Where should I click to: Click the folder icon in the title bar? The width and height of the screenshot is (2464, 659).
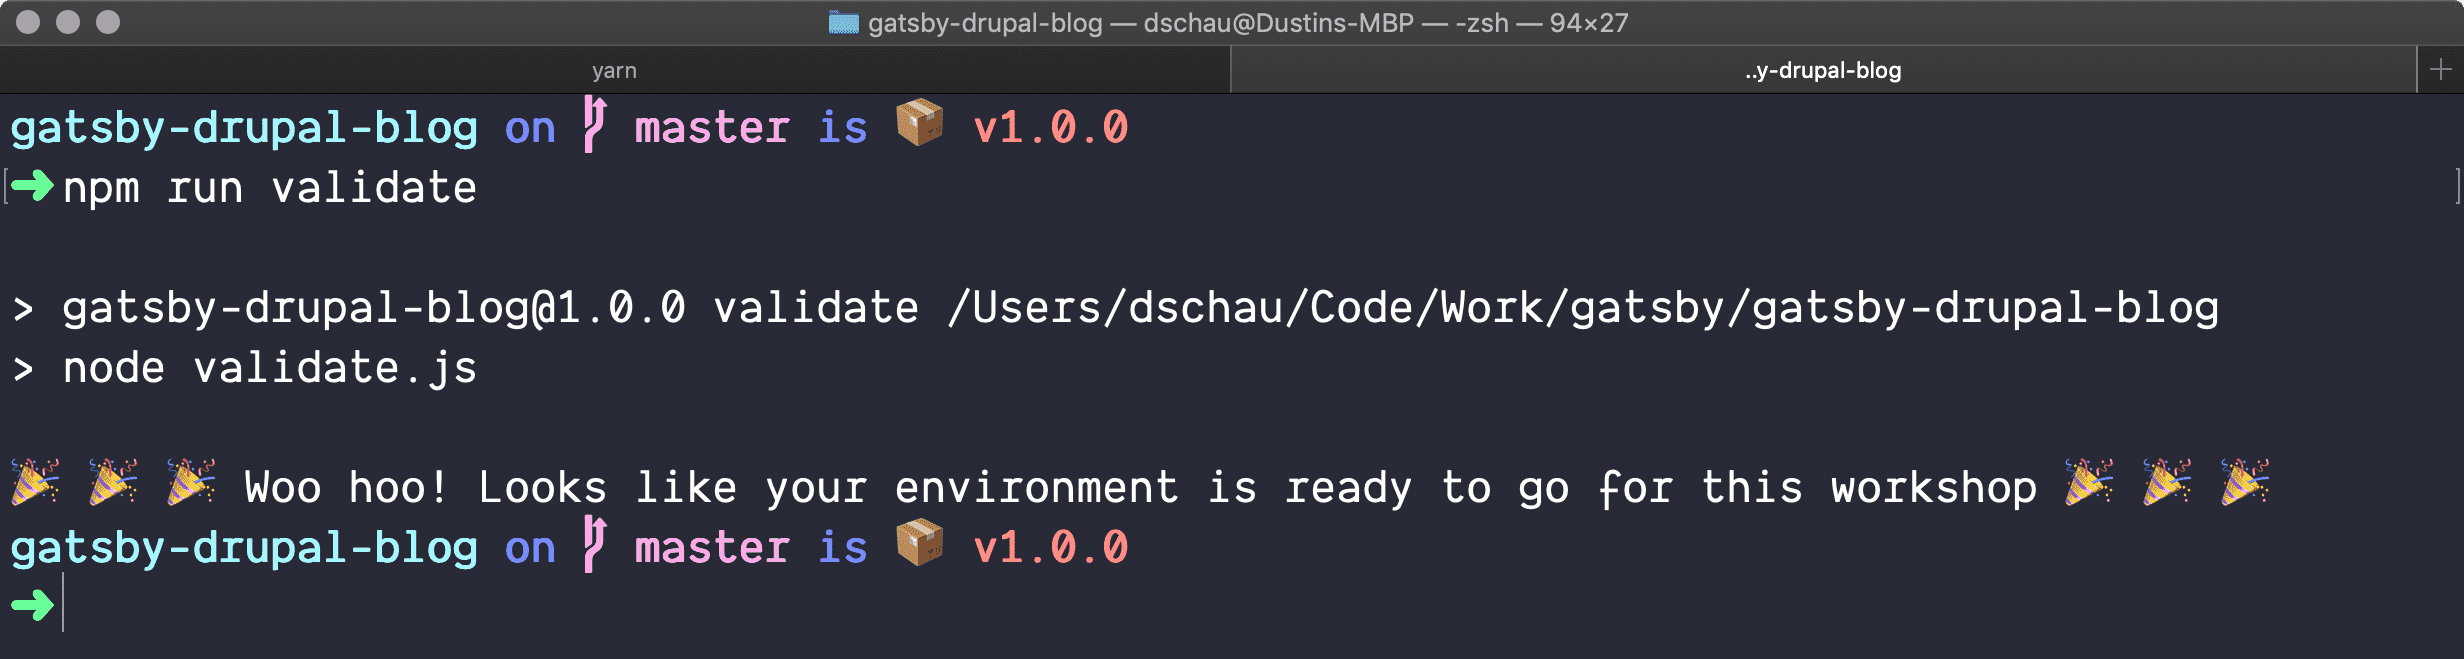[843, 23]
